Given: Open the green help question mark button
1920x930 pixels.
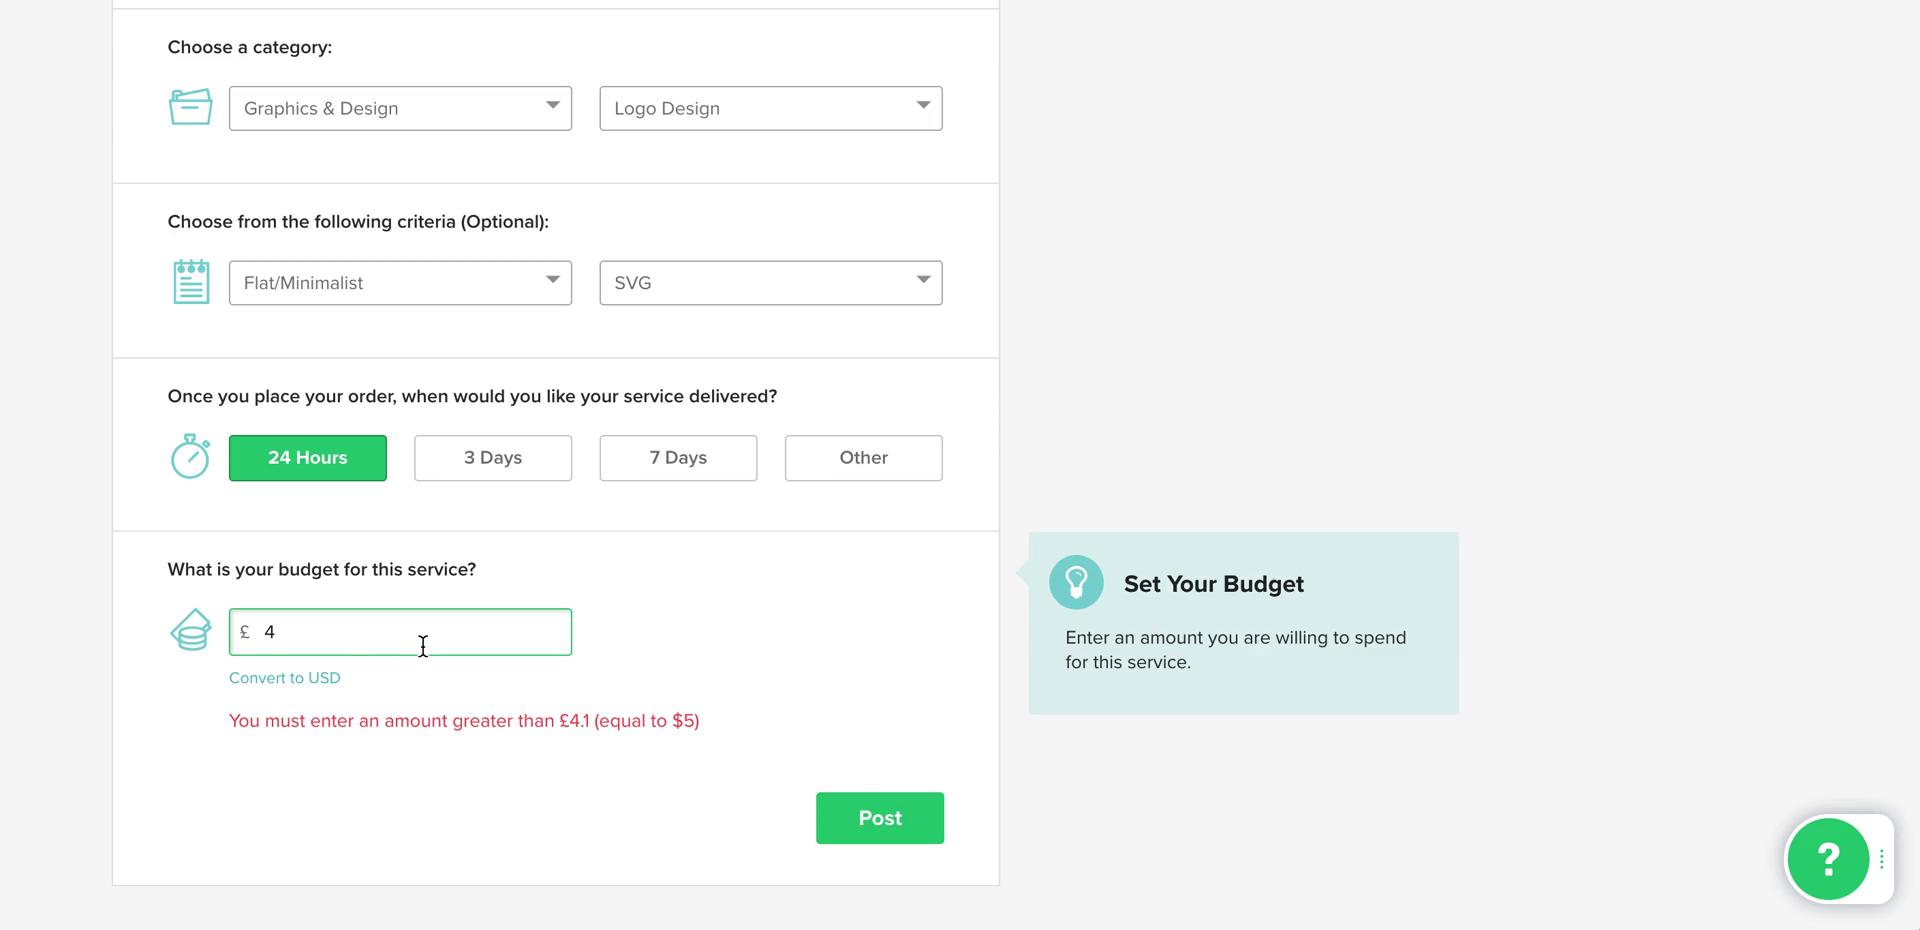Looking at the screenshot, I should pyautogui.click(x=1828, y=859).
